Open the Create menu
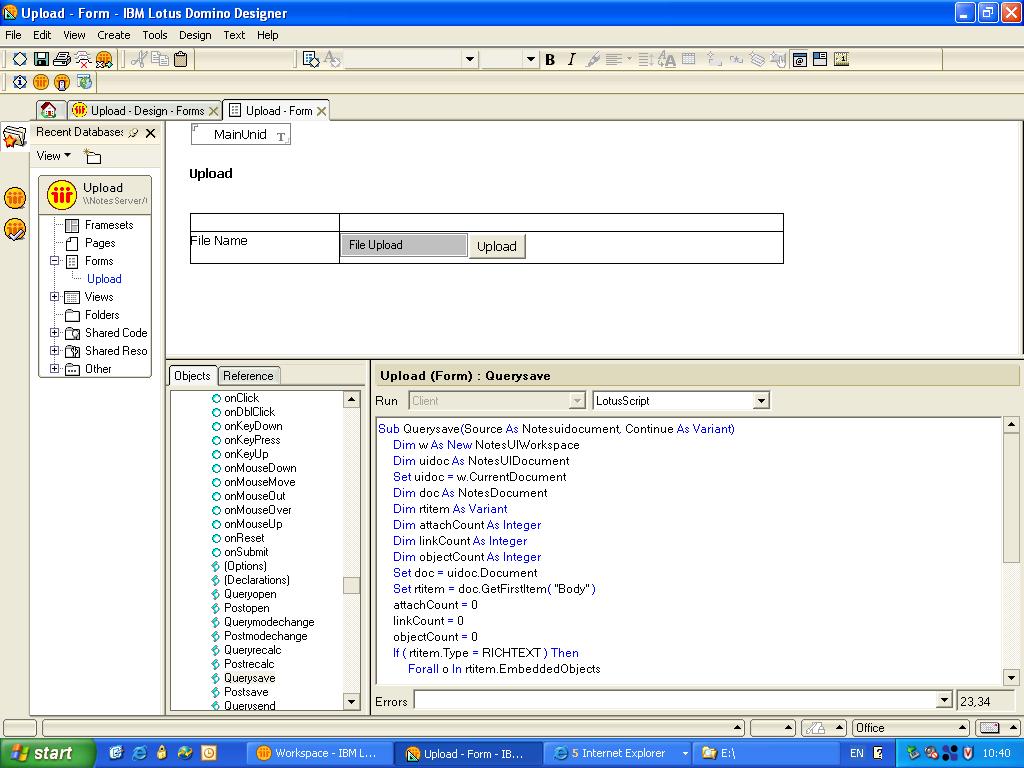Screen dimensions: 1024x768 click(x=114, y=35)
